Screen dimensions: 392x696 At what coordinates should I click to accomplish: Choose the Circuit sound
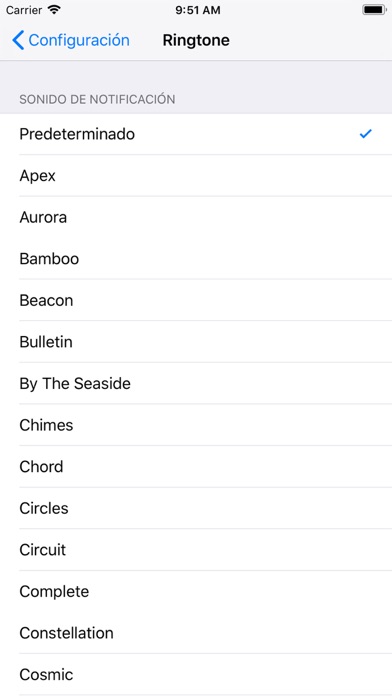point(196,550)
